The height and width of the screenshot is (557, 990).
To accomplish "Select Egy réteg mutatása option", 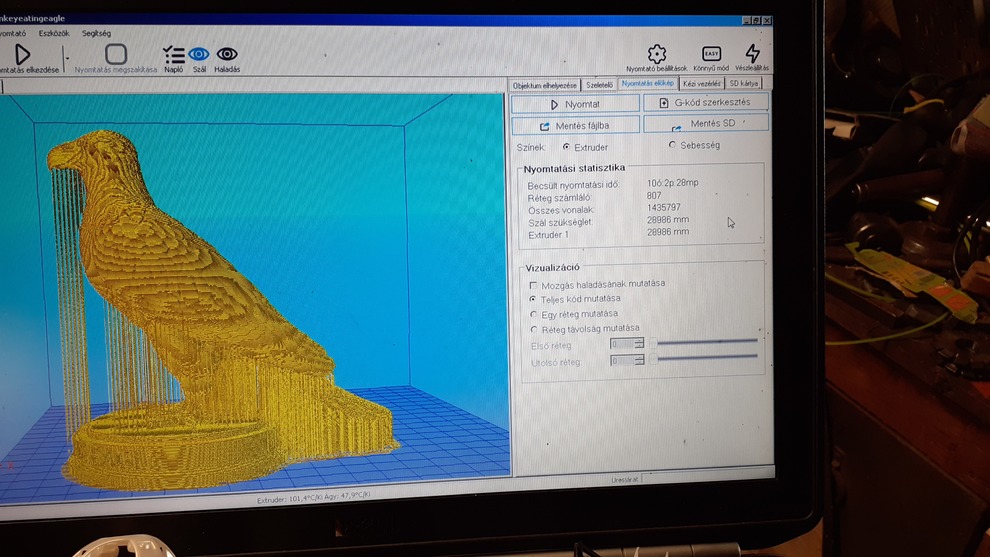I will point(533,314).
